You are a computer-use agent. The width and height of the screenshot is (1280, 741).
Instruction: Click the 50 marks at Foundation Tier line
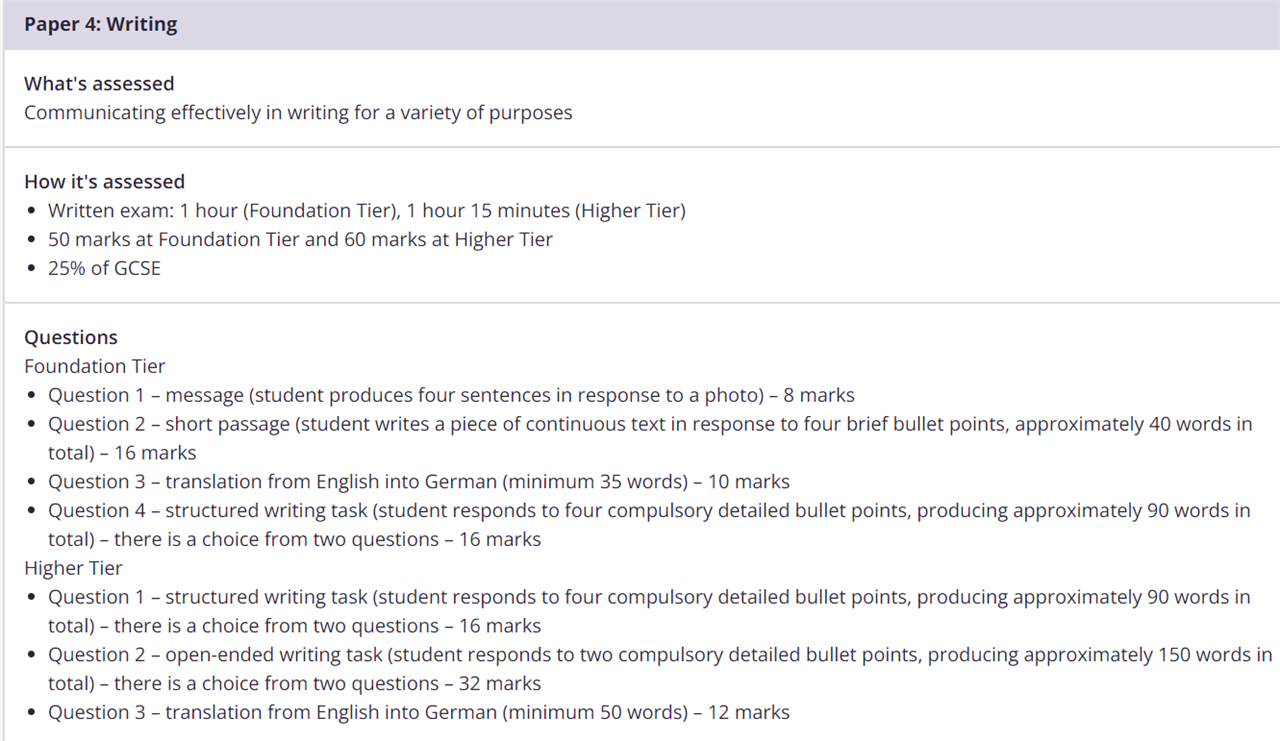[300, 240]
